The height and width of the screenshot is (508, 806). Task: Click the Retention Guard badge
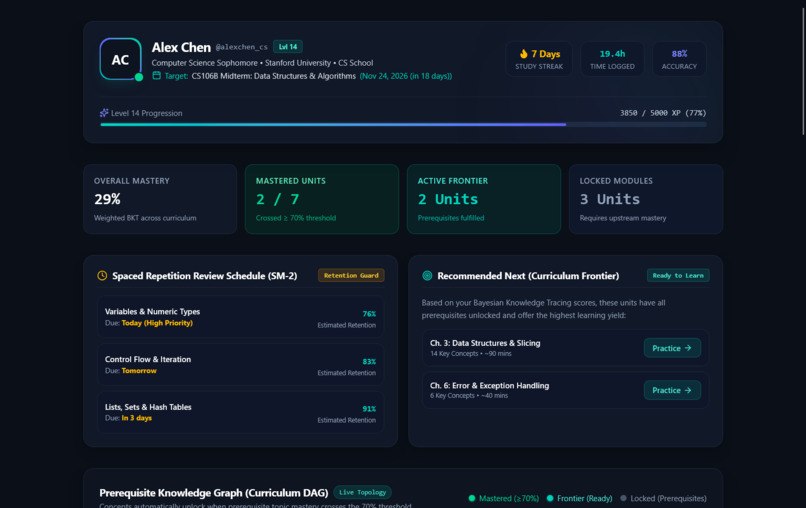pos(351,276)
